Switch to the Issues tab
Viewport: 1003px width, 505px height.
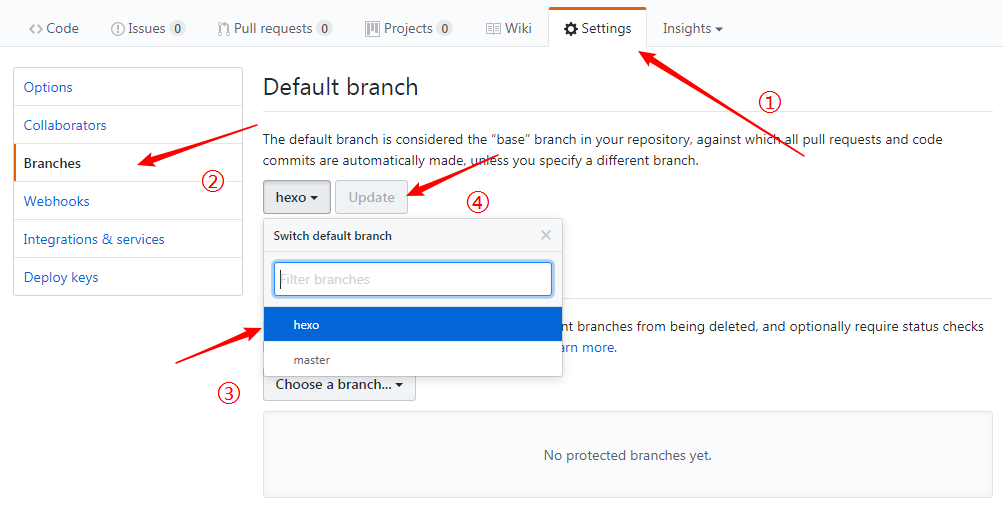(146, 29)
